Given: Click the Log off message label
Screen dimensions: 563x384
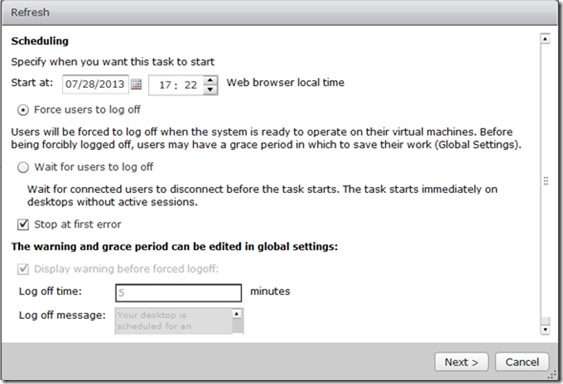Looking at the screenshot, I should click(62, 315).
